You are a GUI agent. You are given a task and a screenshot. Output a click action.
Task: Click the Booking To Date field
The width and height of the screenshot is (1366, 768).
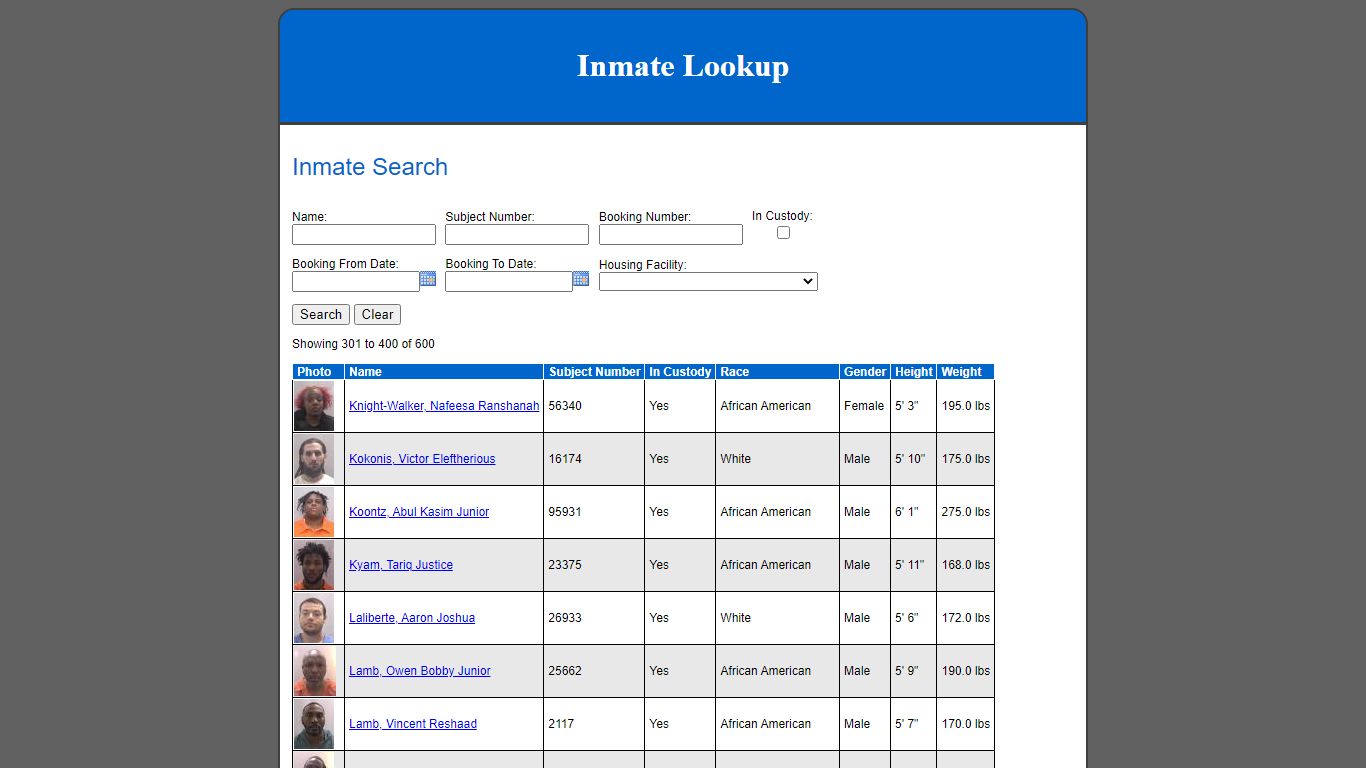point(509,282)
